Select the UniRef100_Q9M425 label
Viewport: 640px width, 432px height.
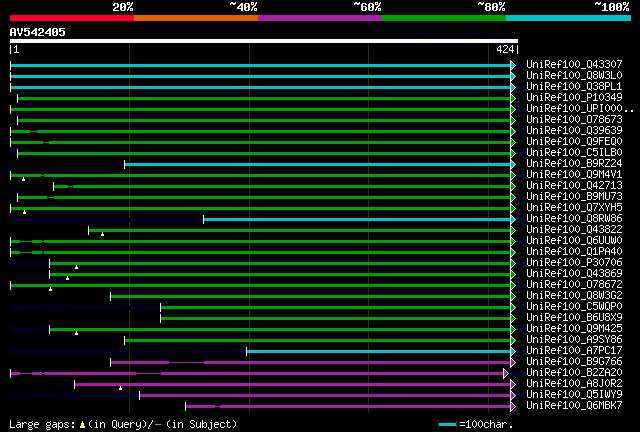(x=574, y=329)
